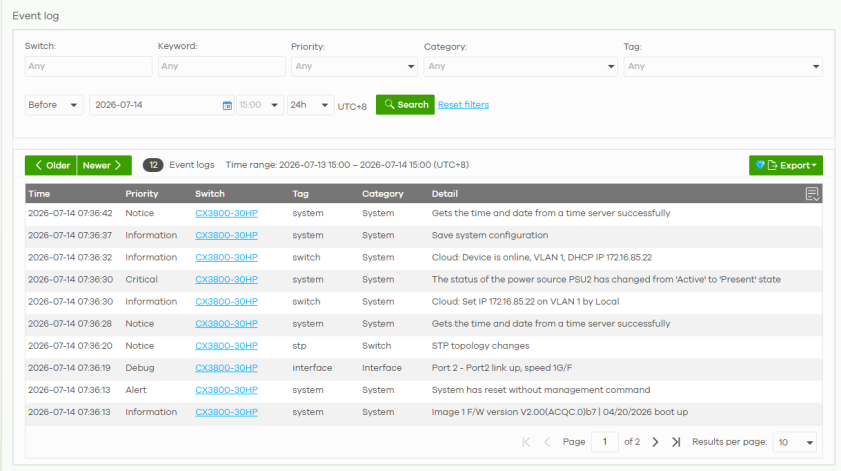
Task: Jump to first page arrow
Action: click(526, 442)
